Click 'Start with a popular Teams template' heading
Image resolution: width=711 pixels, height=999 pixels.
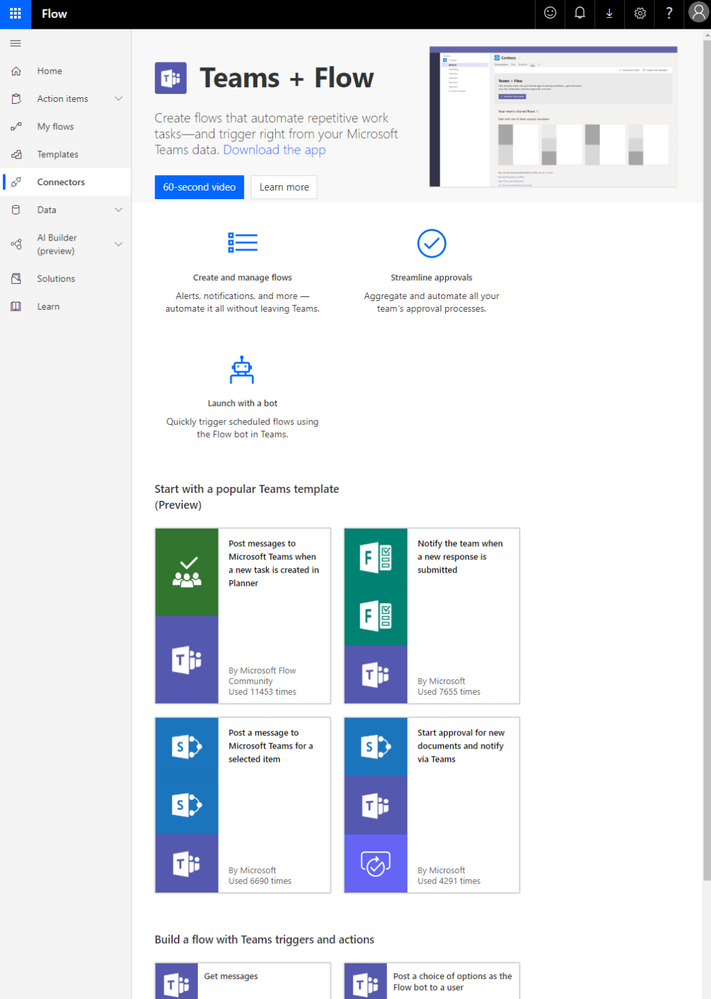pos(247,497)
